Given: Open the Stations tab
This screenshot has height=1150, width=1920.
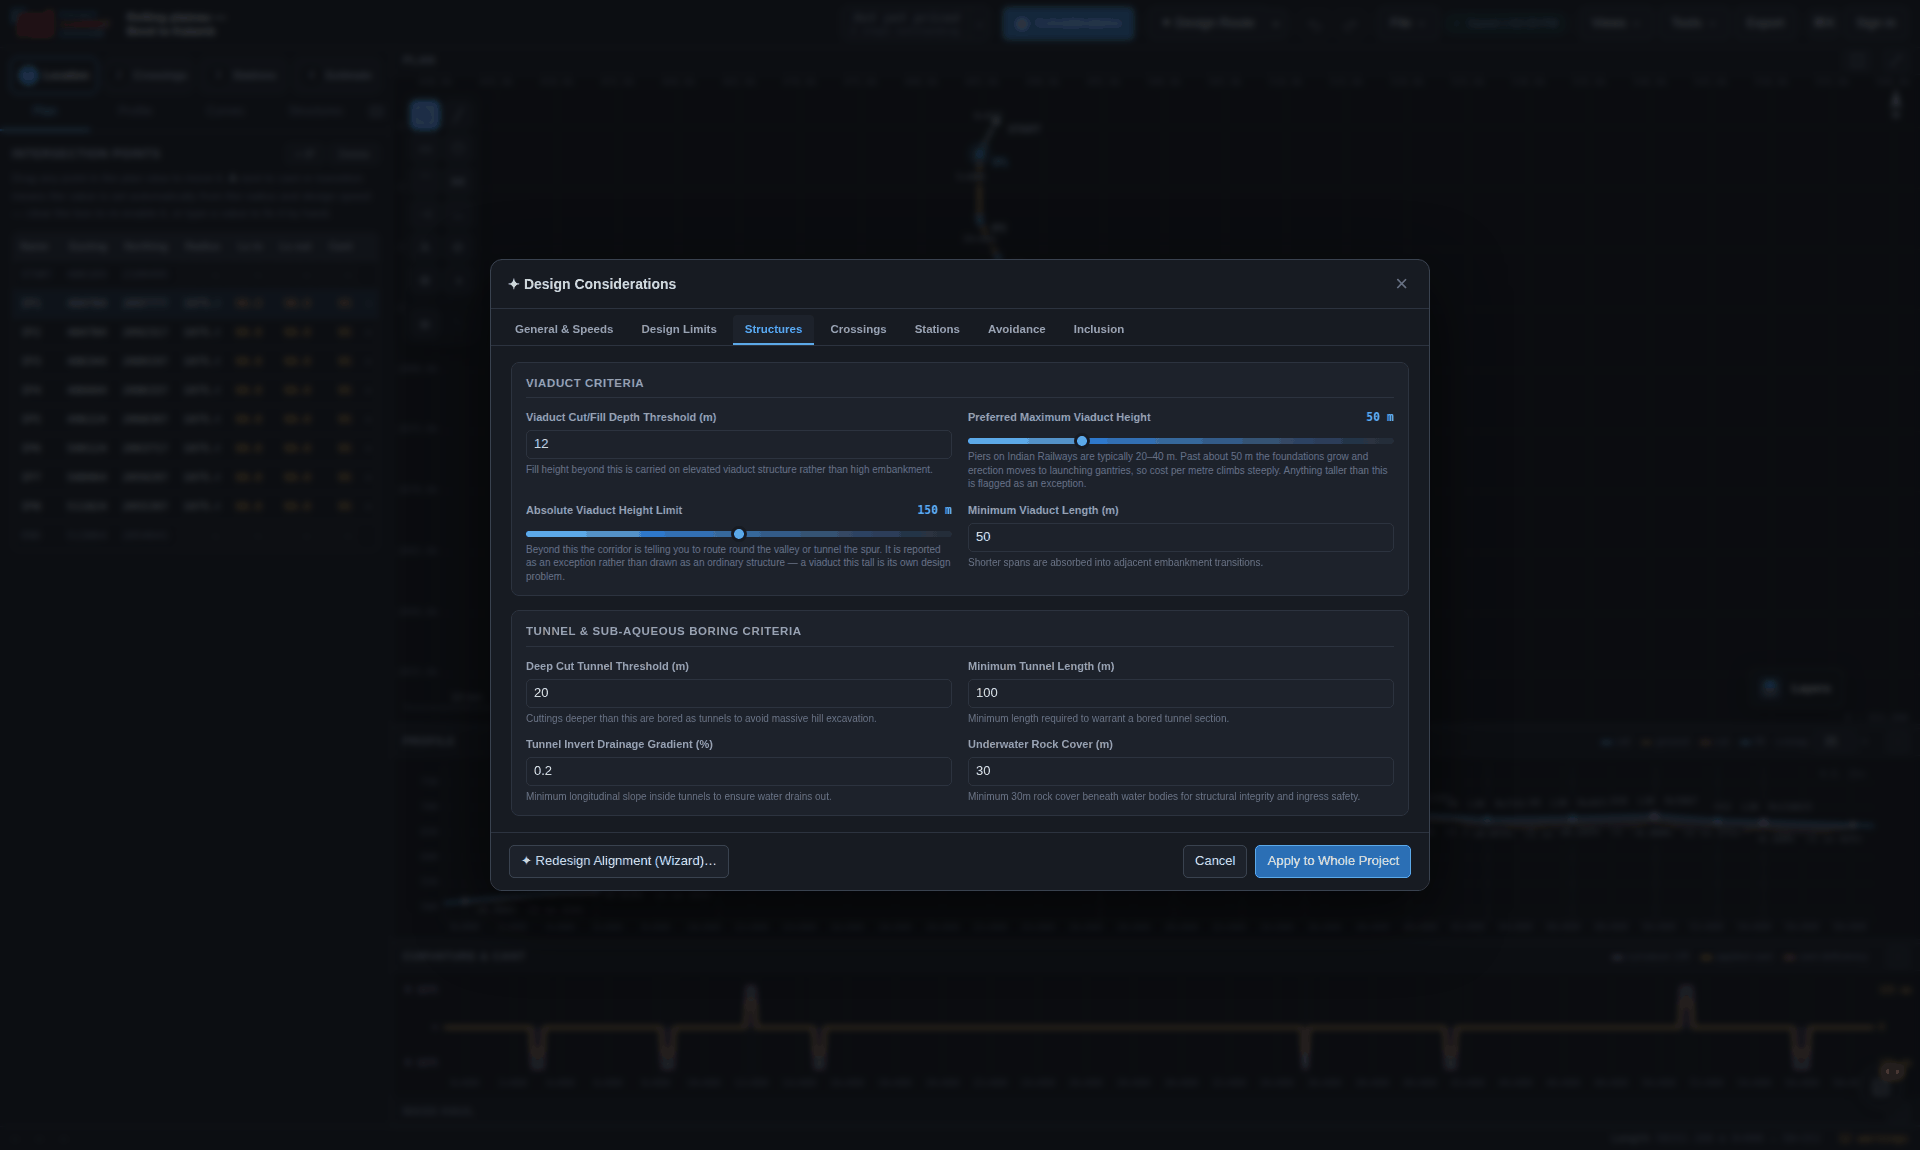Looking at the screenshot, I should pos(937,329).
